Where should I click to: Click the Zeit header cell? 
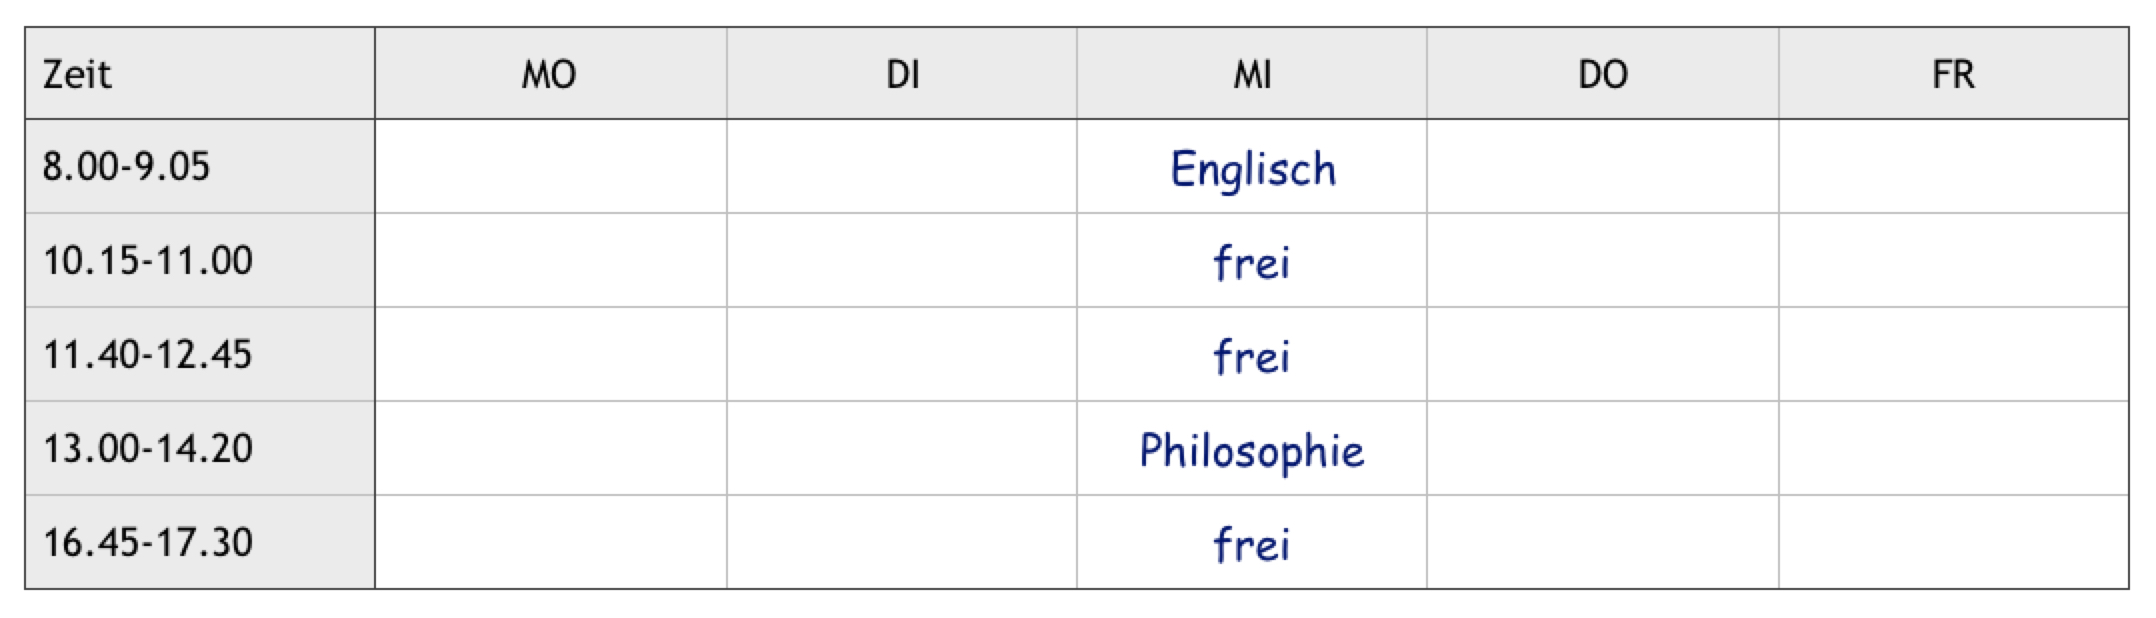point(78,75)
